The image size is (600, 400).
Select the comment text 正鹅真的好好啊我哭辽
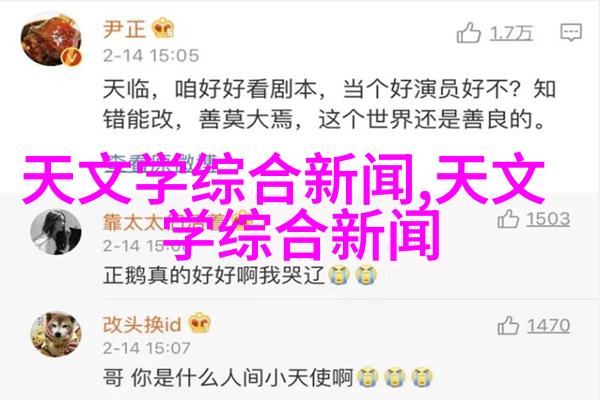point(214,275)
